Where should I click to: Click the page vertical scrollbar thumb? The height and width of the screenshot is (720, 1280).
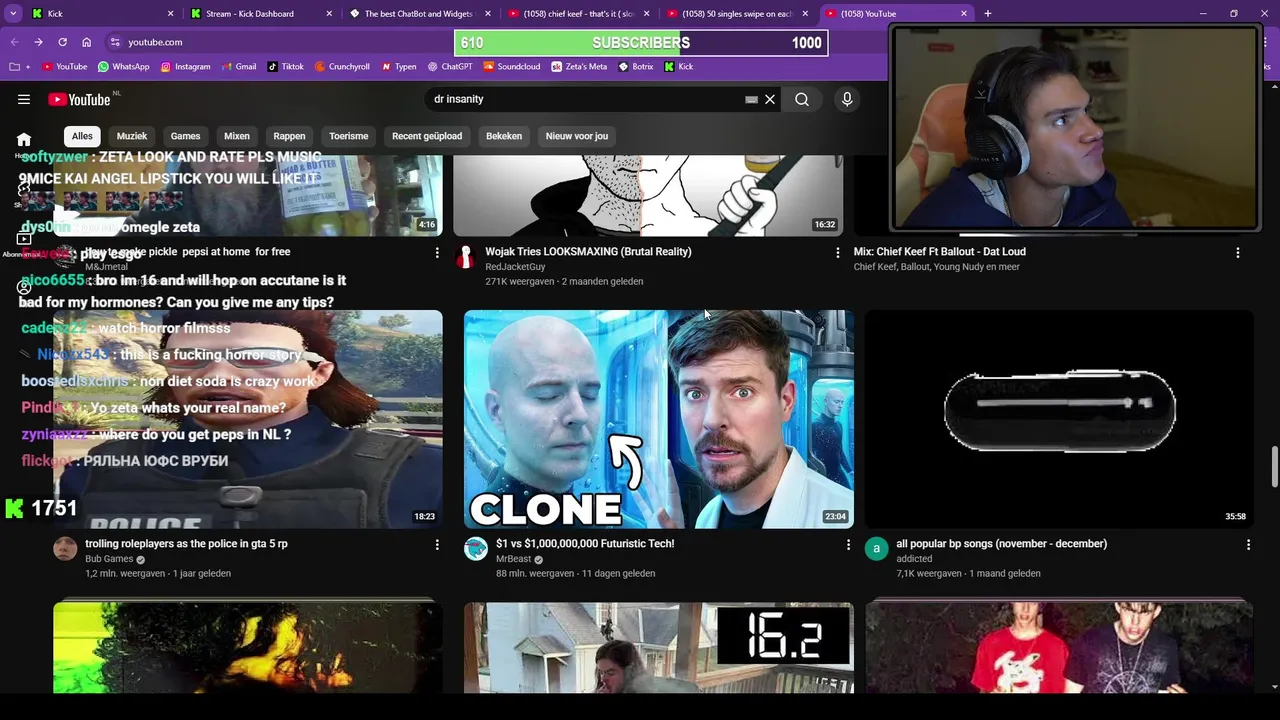[1274, 468]
